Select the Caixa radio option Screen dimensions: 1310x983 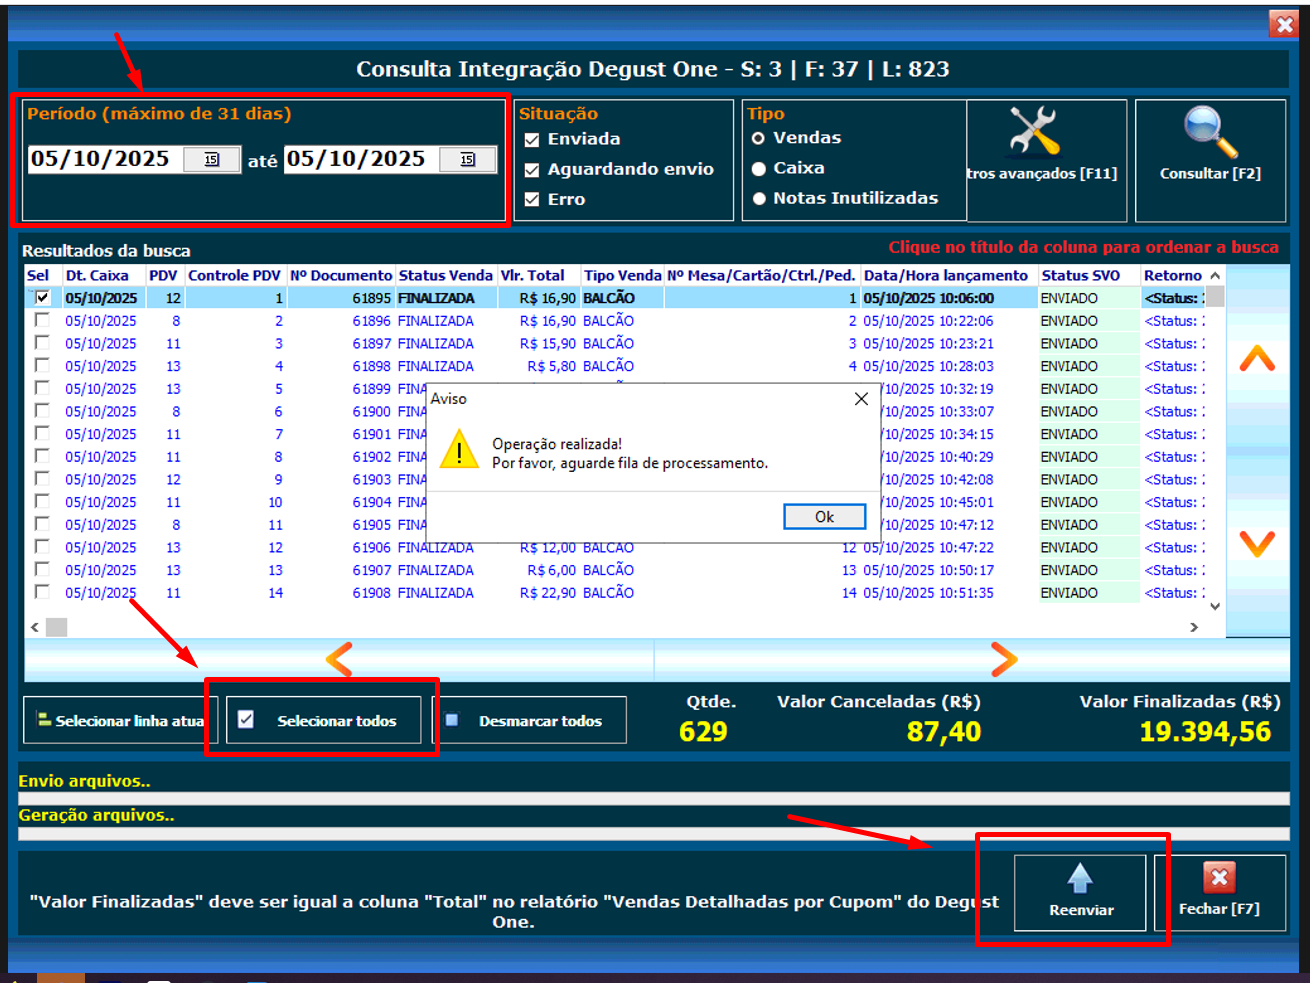click(759, 169)
